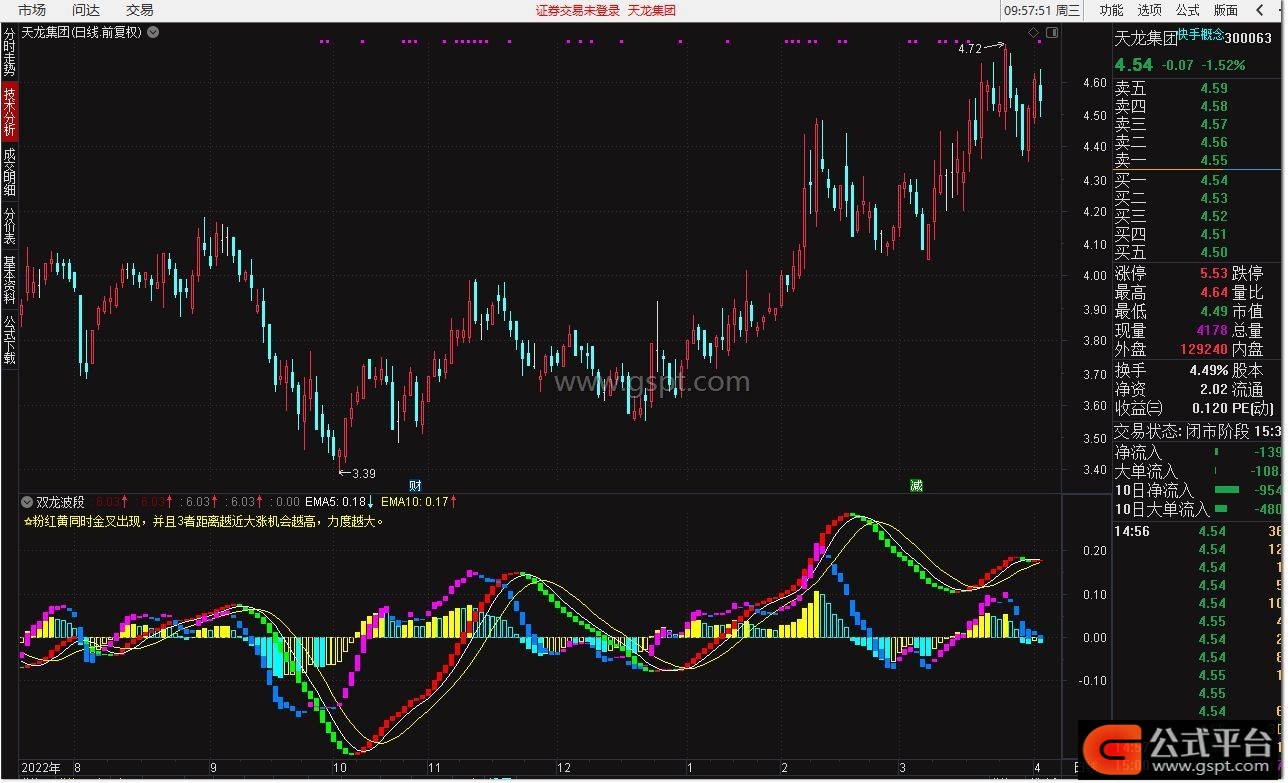Open 分价表 sidebar tab
This screenshot has height=783, width=1288.
9,227
